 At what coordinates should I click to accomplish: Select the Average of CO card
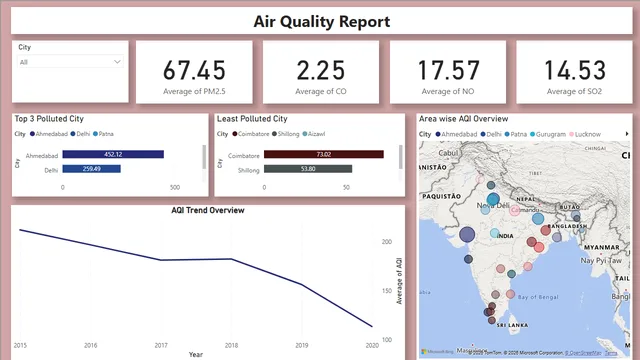click(x=321, y=72)
